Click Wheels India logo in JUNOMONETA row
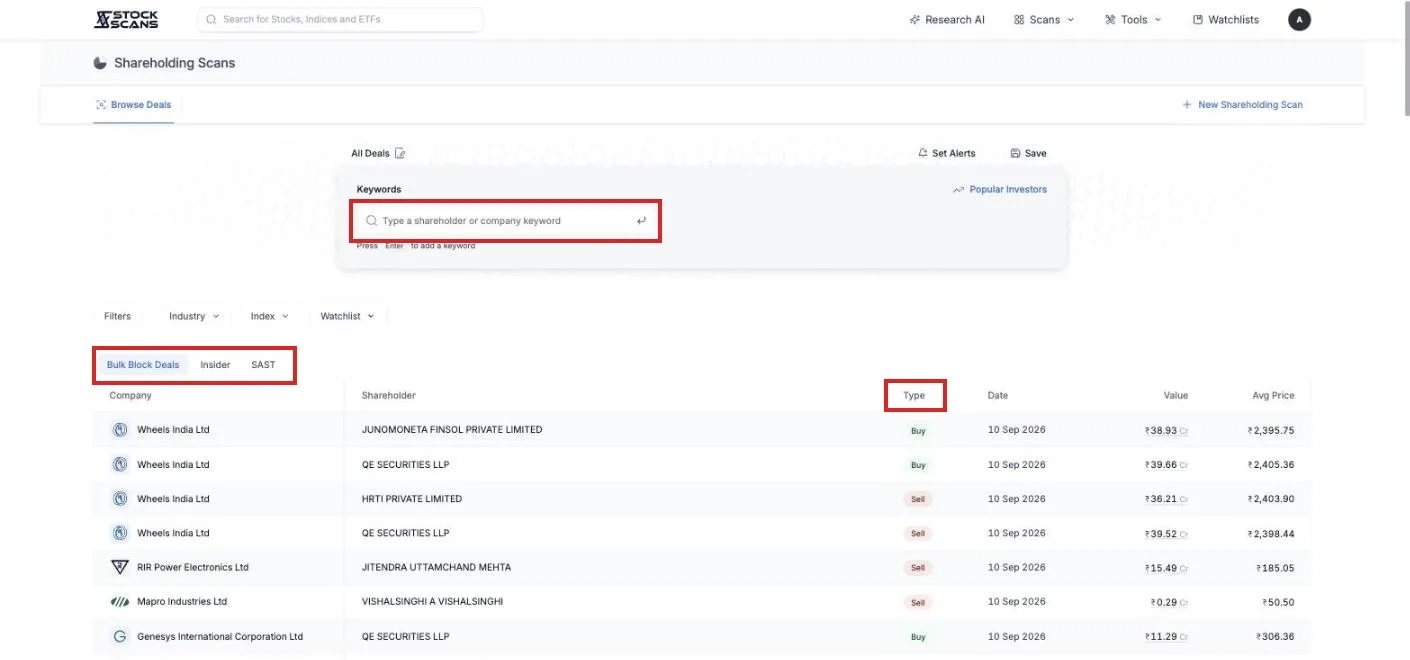Viewport: 1410px width, 660px height. click(120, 430)
